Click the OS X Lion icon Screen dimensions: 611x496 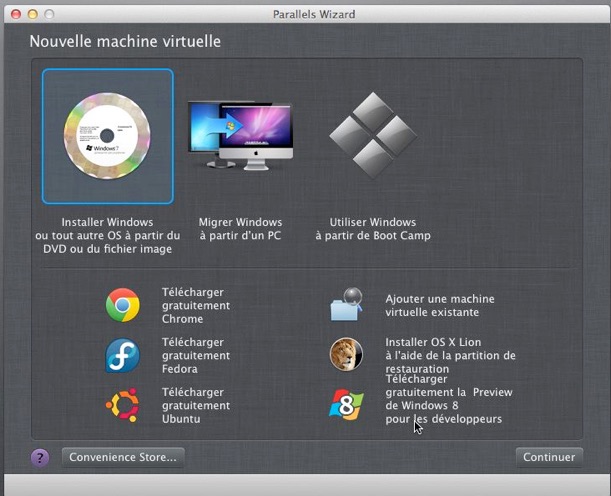click(x=346, y=354)
